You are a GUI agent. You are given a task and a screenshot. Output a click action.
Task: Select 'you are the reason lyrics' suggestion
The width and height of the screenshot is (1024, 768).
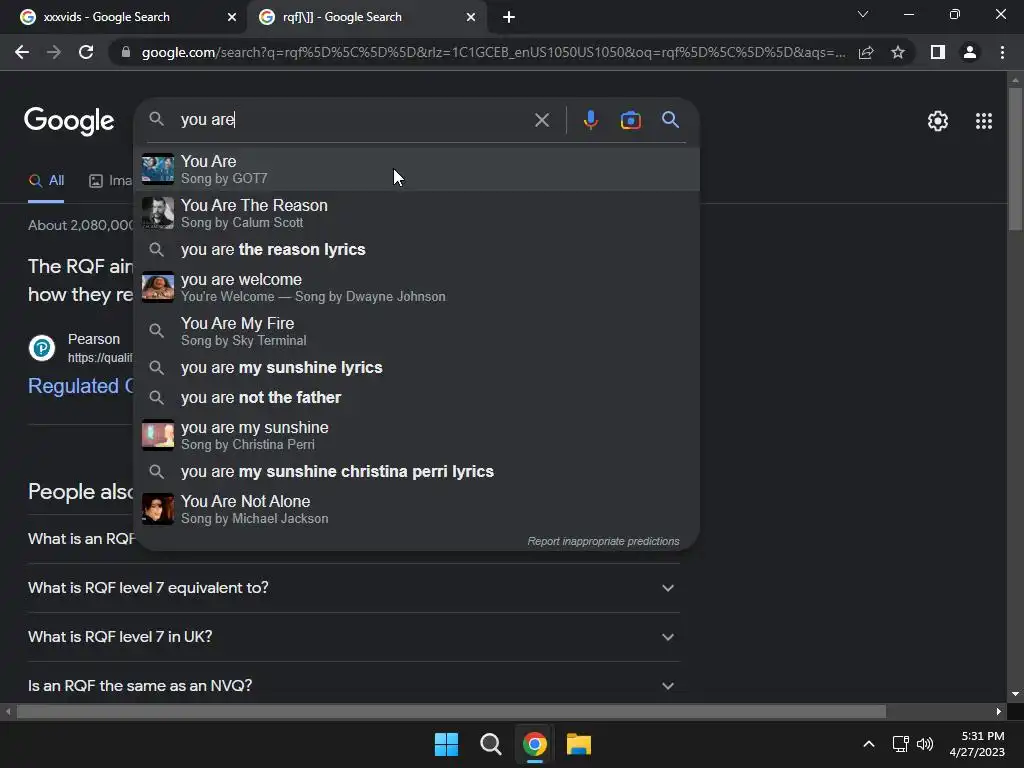pyautogui.click(x=417, y=249)
